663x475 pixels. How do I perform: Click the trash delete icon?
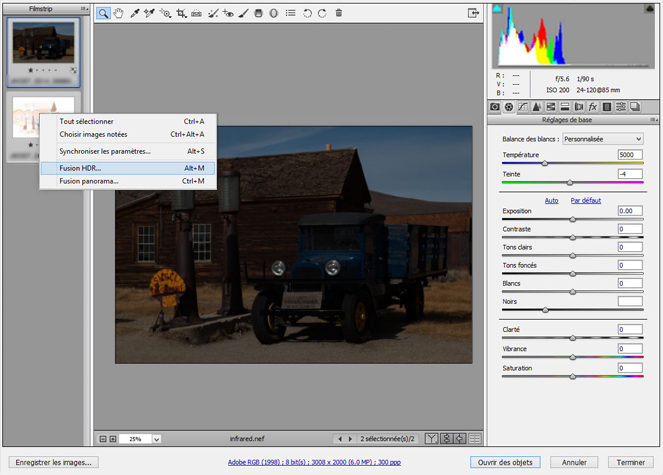coord(339,13)
